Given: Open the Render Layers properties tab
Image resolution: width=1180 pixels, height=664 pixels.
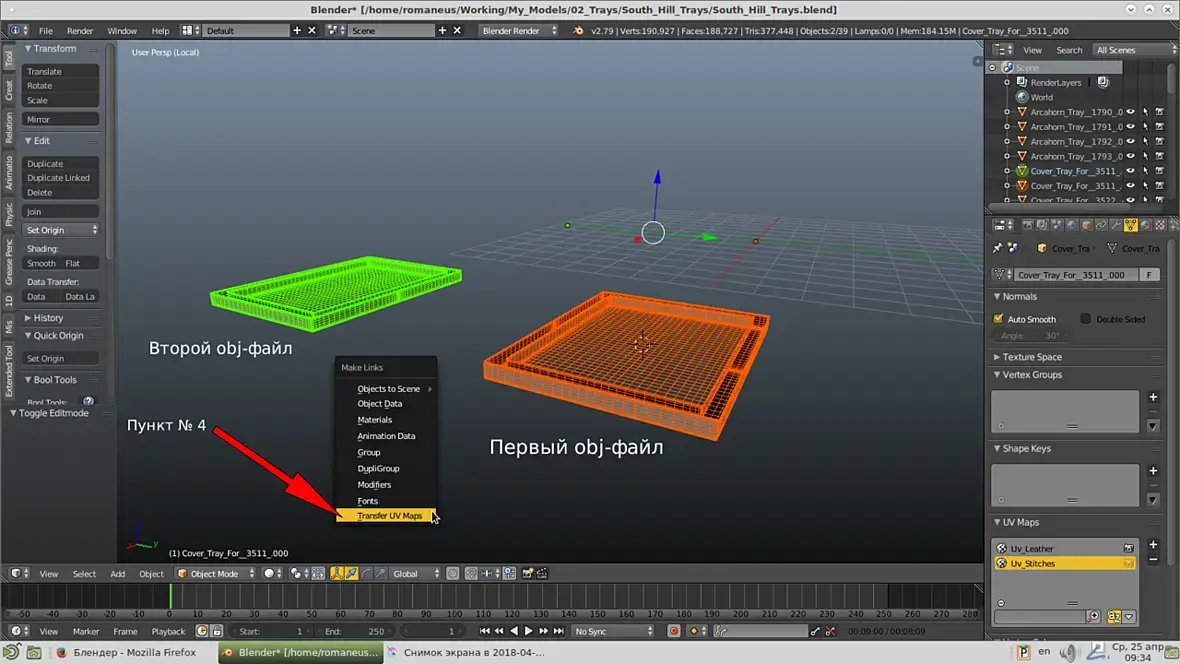Looking at the screenshot, I should [1042, 224].
